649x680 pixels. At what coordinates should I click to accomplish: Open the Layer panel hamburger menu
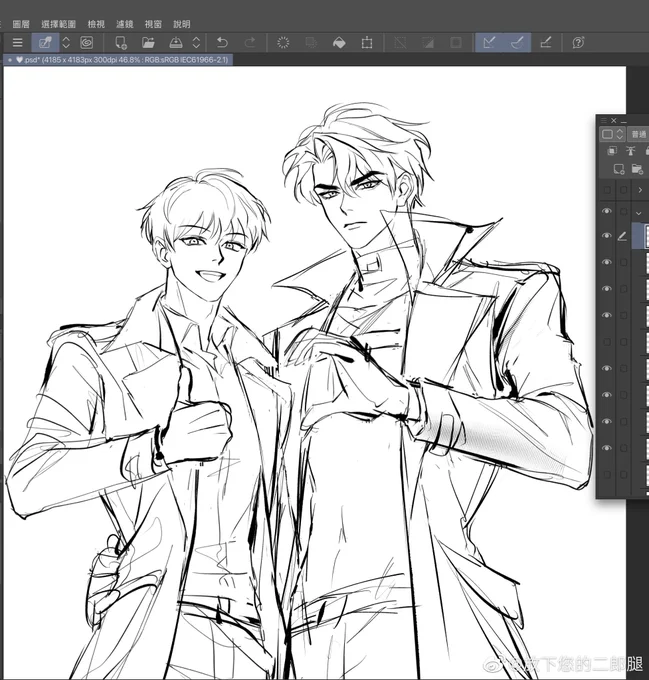604,121
